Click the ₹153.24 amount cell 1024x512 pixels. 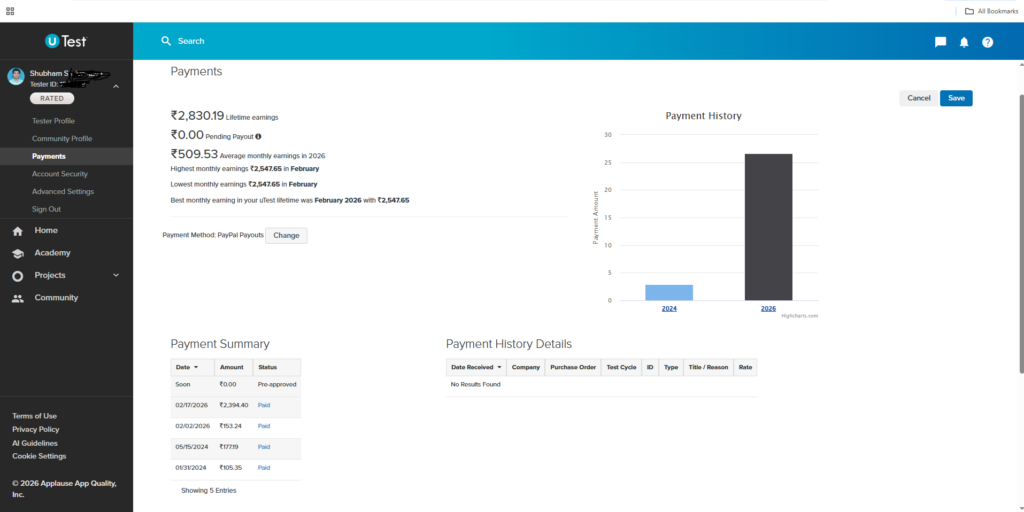pyautogui.click(x=232, y=426)
